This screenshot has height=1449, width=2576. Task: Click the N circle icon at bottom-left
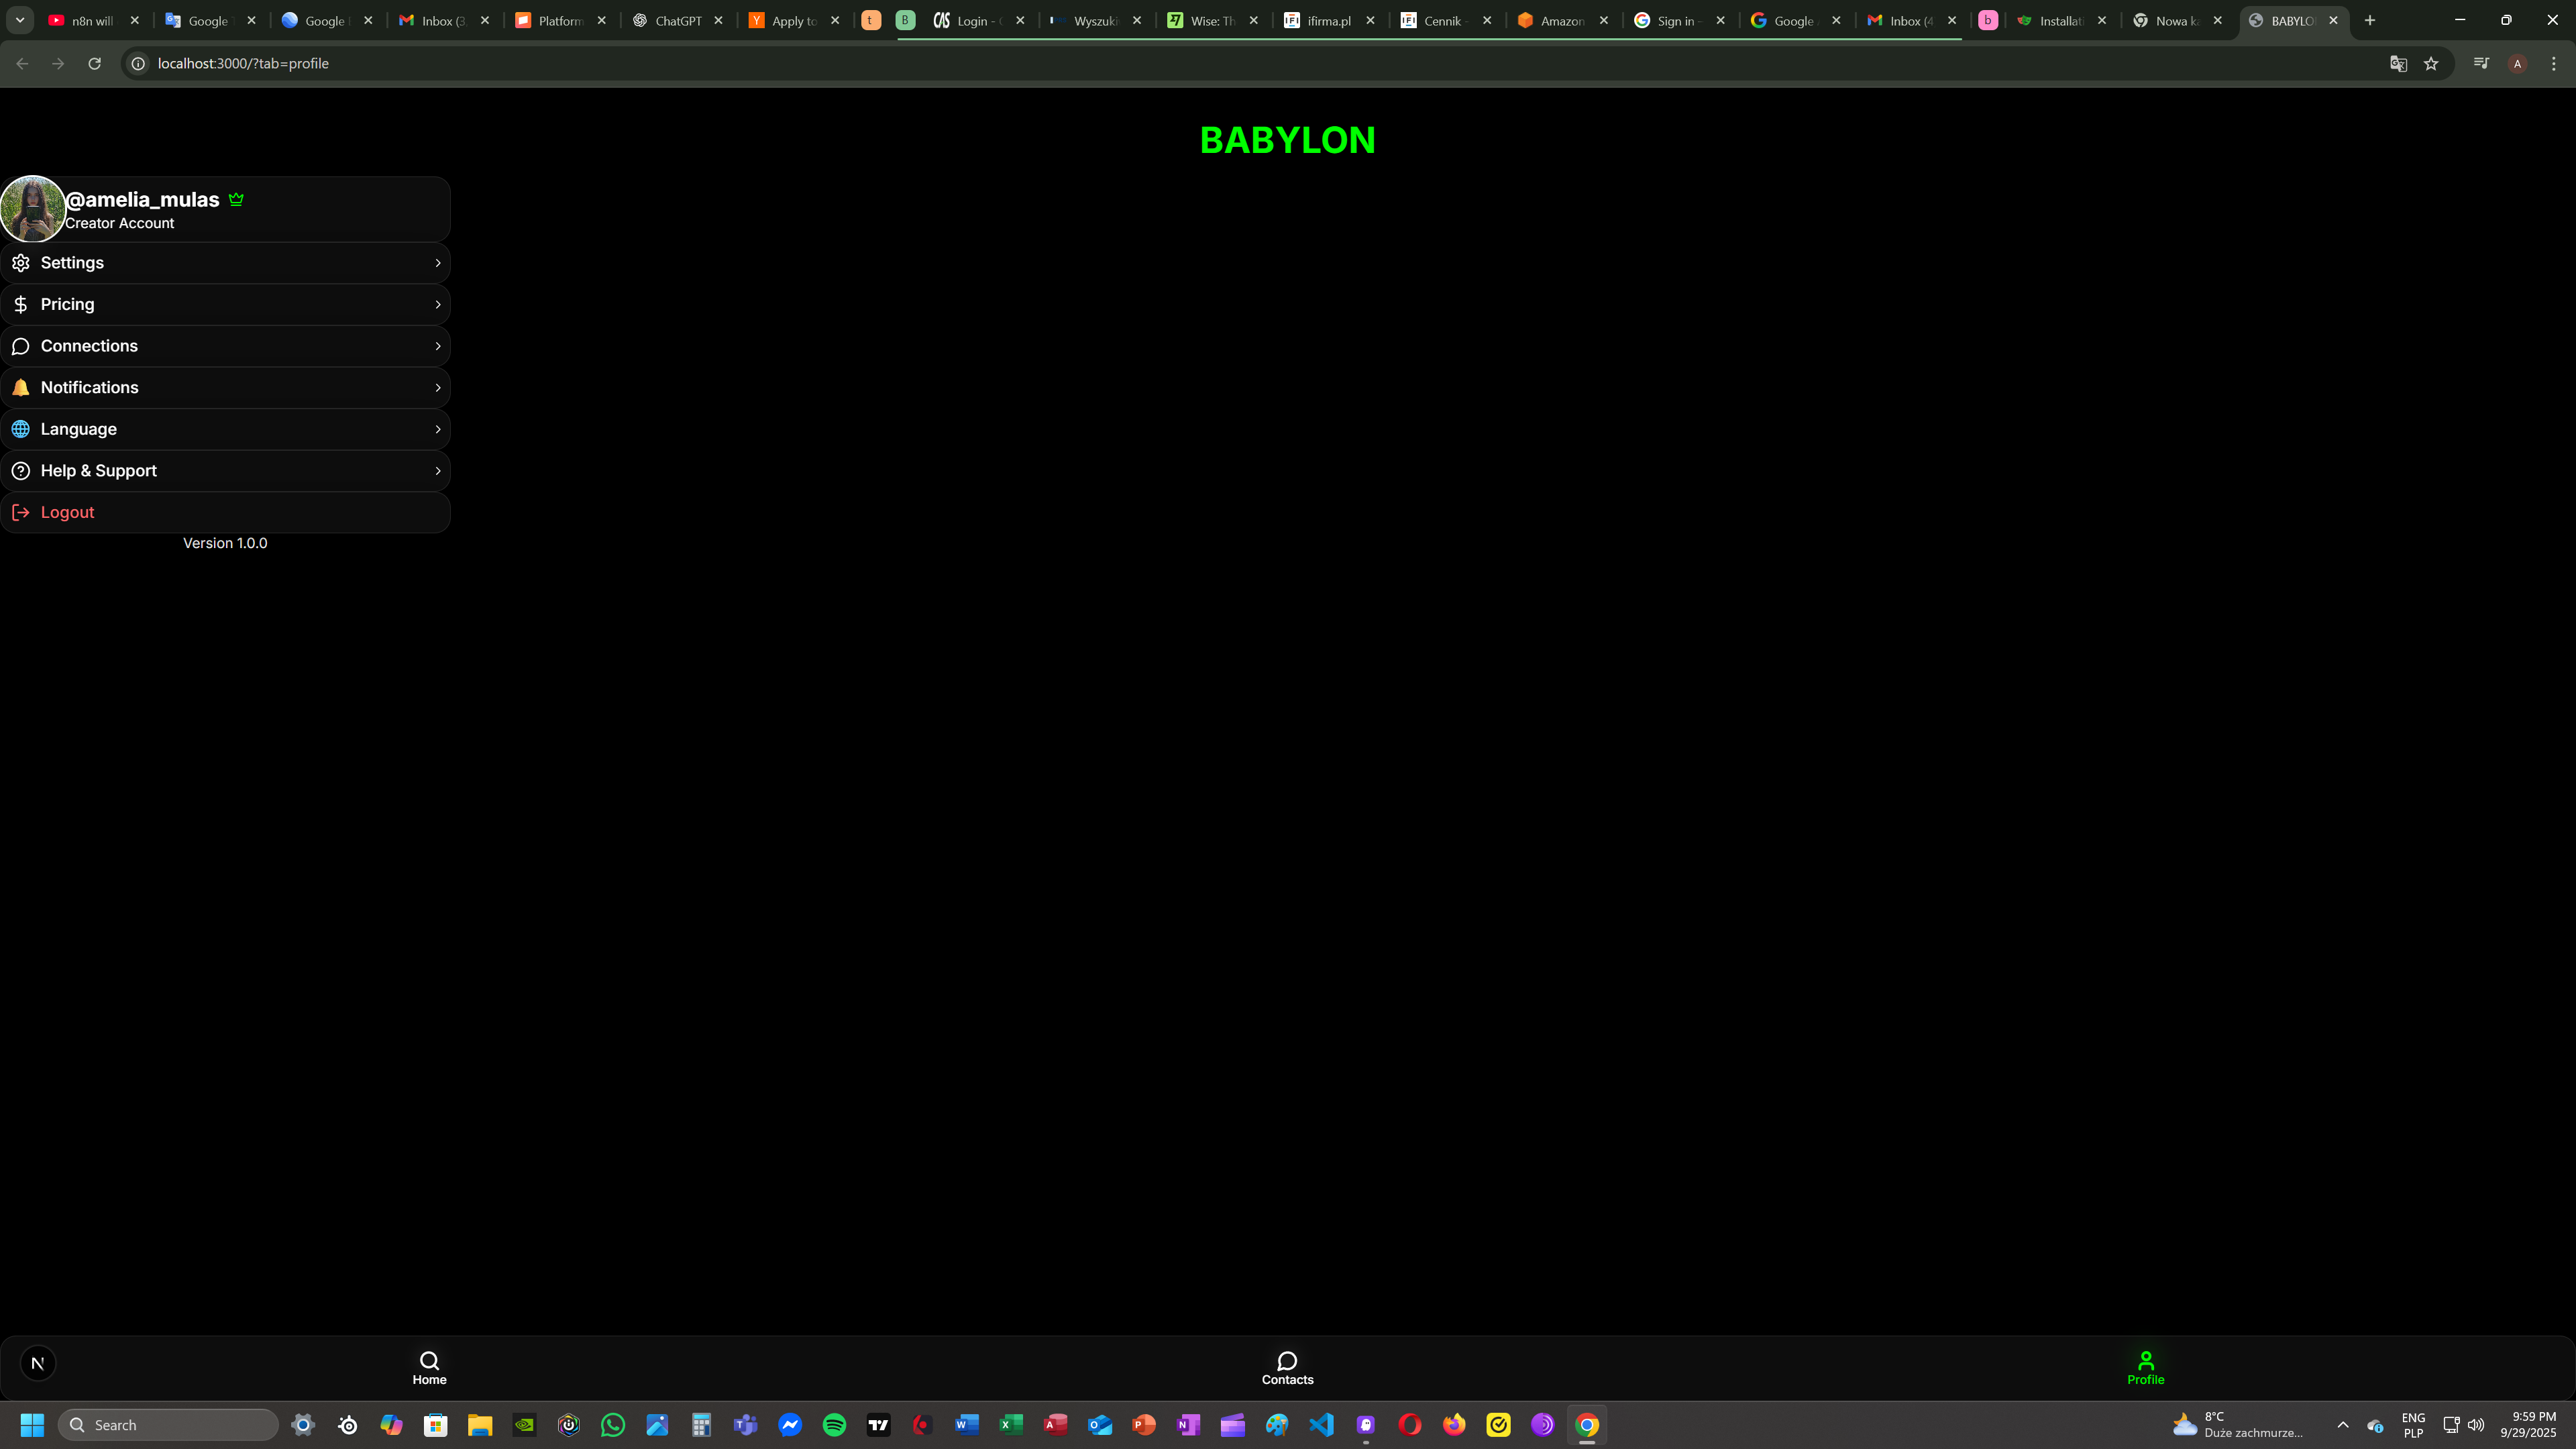click(38, 1363)
